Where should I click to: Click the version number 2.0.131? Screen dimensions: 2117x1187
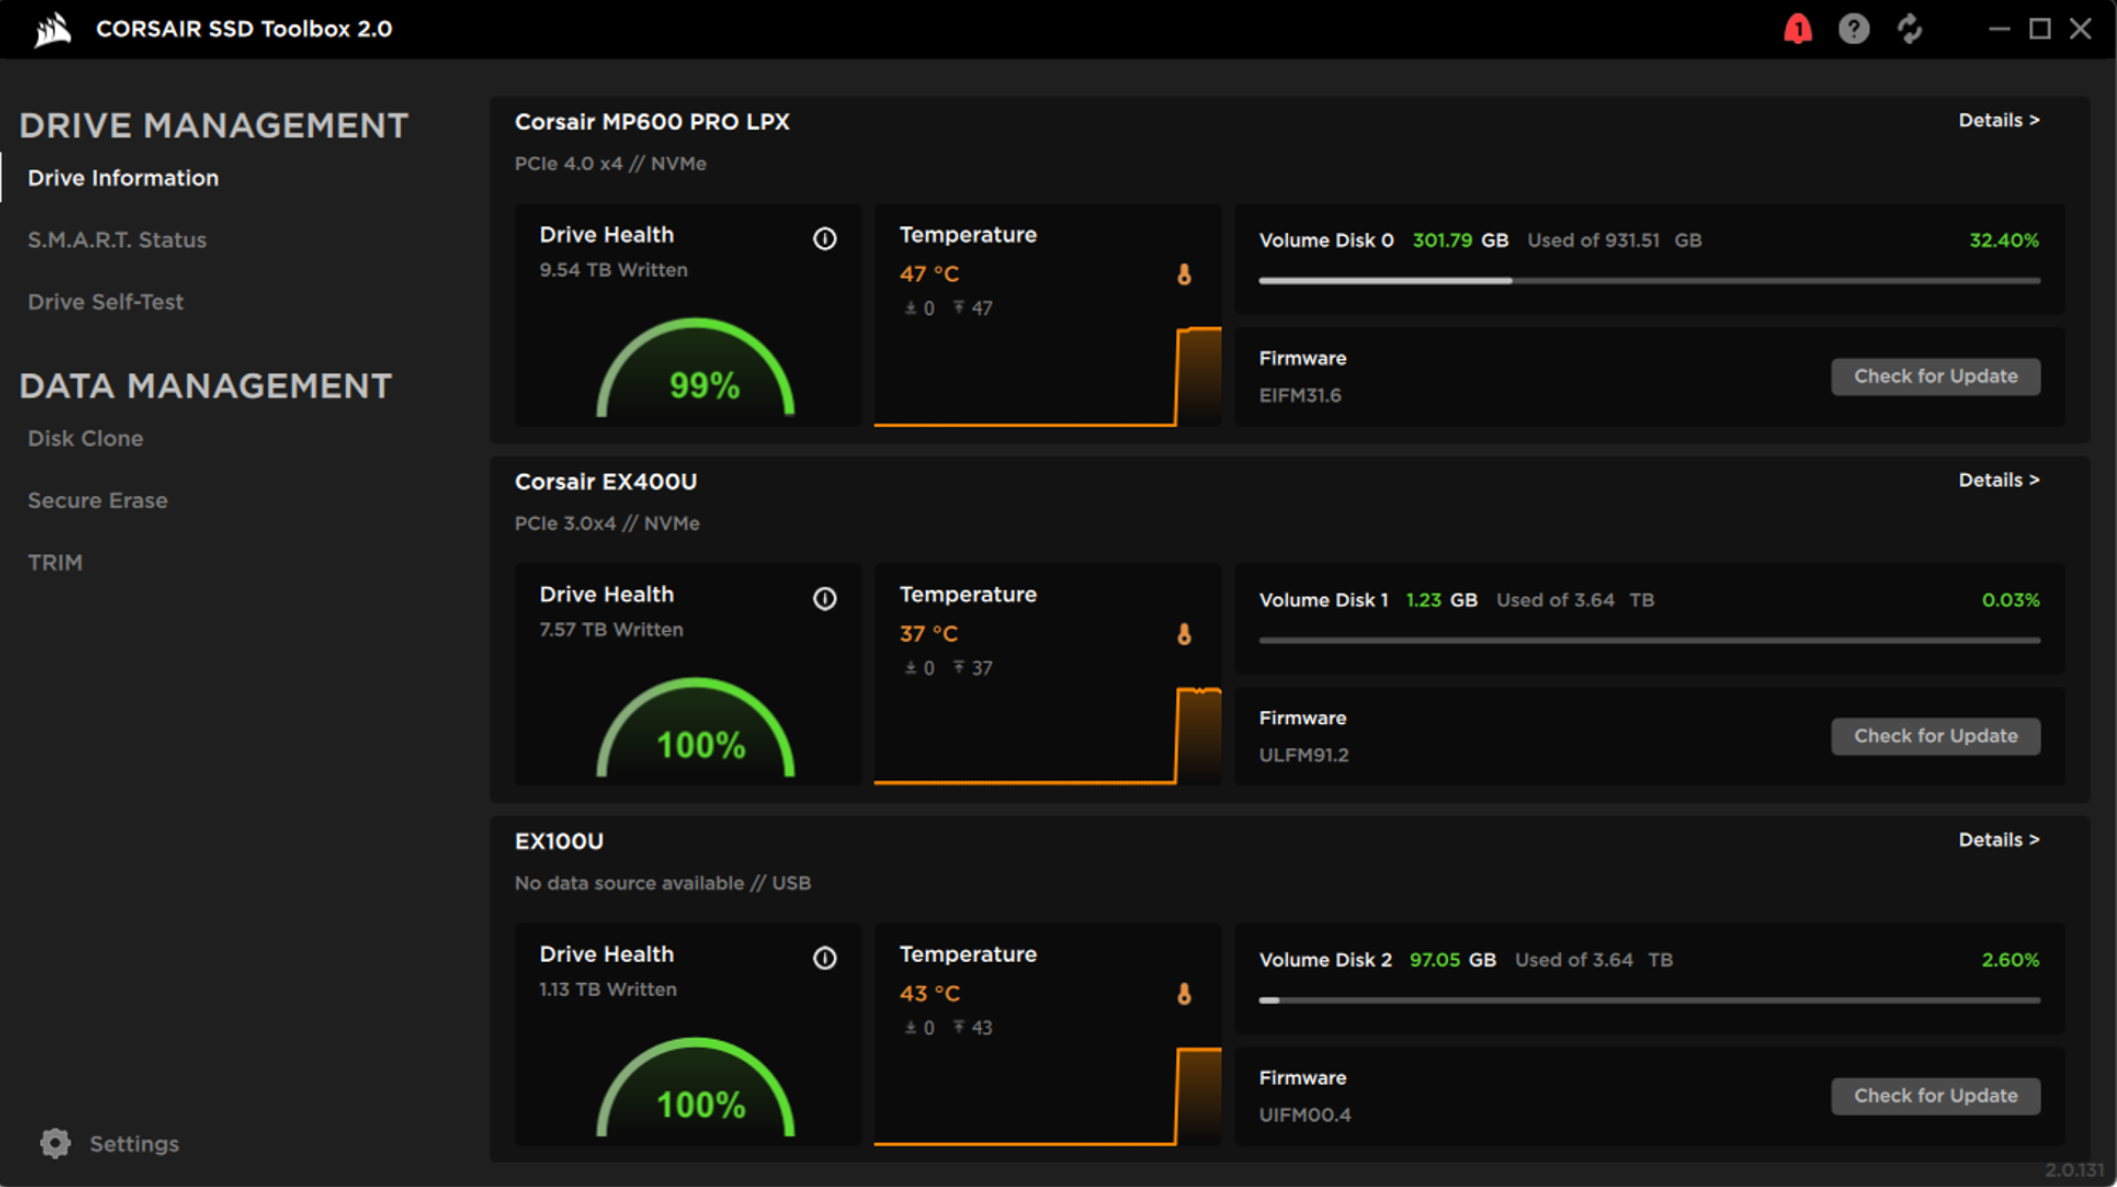pos(2073,1170)
